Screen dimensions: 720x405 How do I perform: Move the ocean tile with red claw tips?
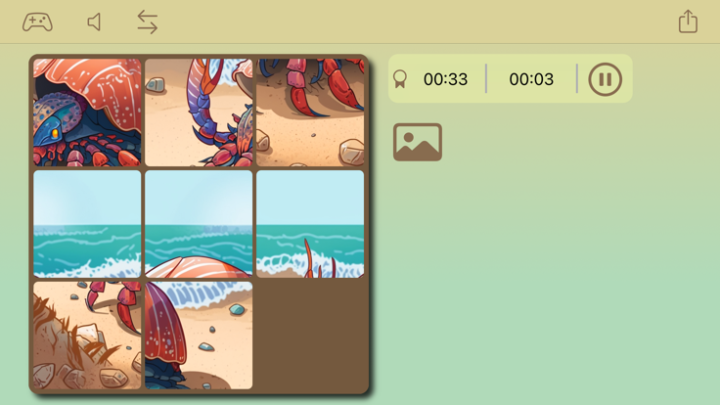click(x=310, y=224)
